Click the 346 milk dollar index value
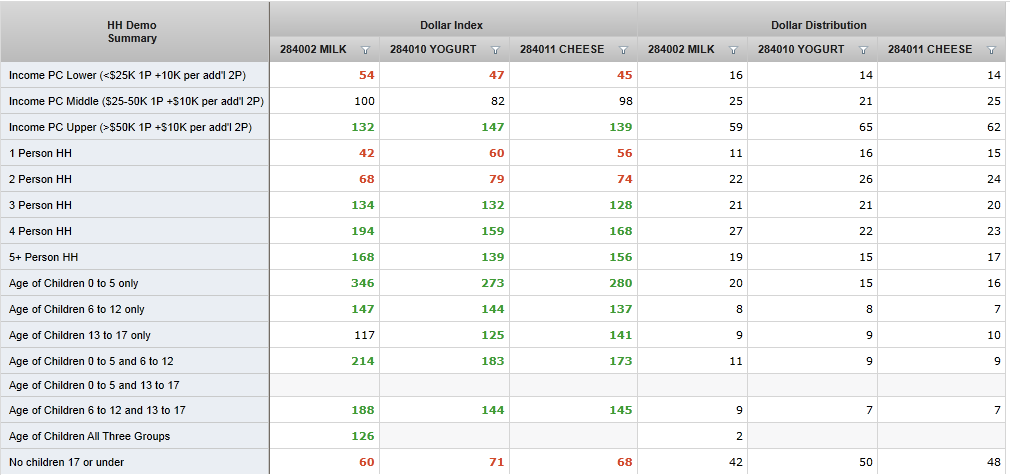1010x475 pixels. pyautogui.click(x=362, y=283)
